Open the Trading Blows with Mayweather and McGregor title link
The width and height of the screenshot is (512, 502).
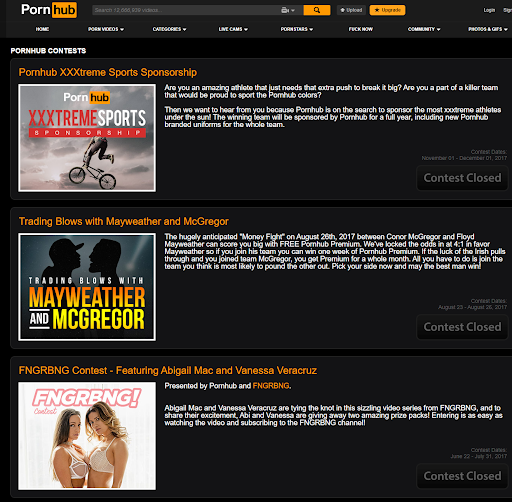tap(124, 221)
